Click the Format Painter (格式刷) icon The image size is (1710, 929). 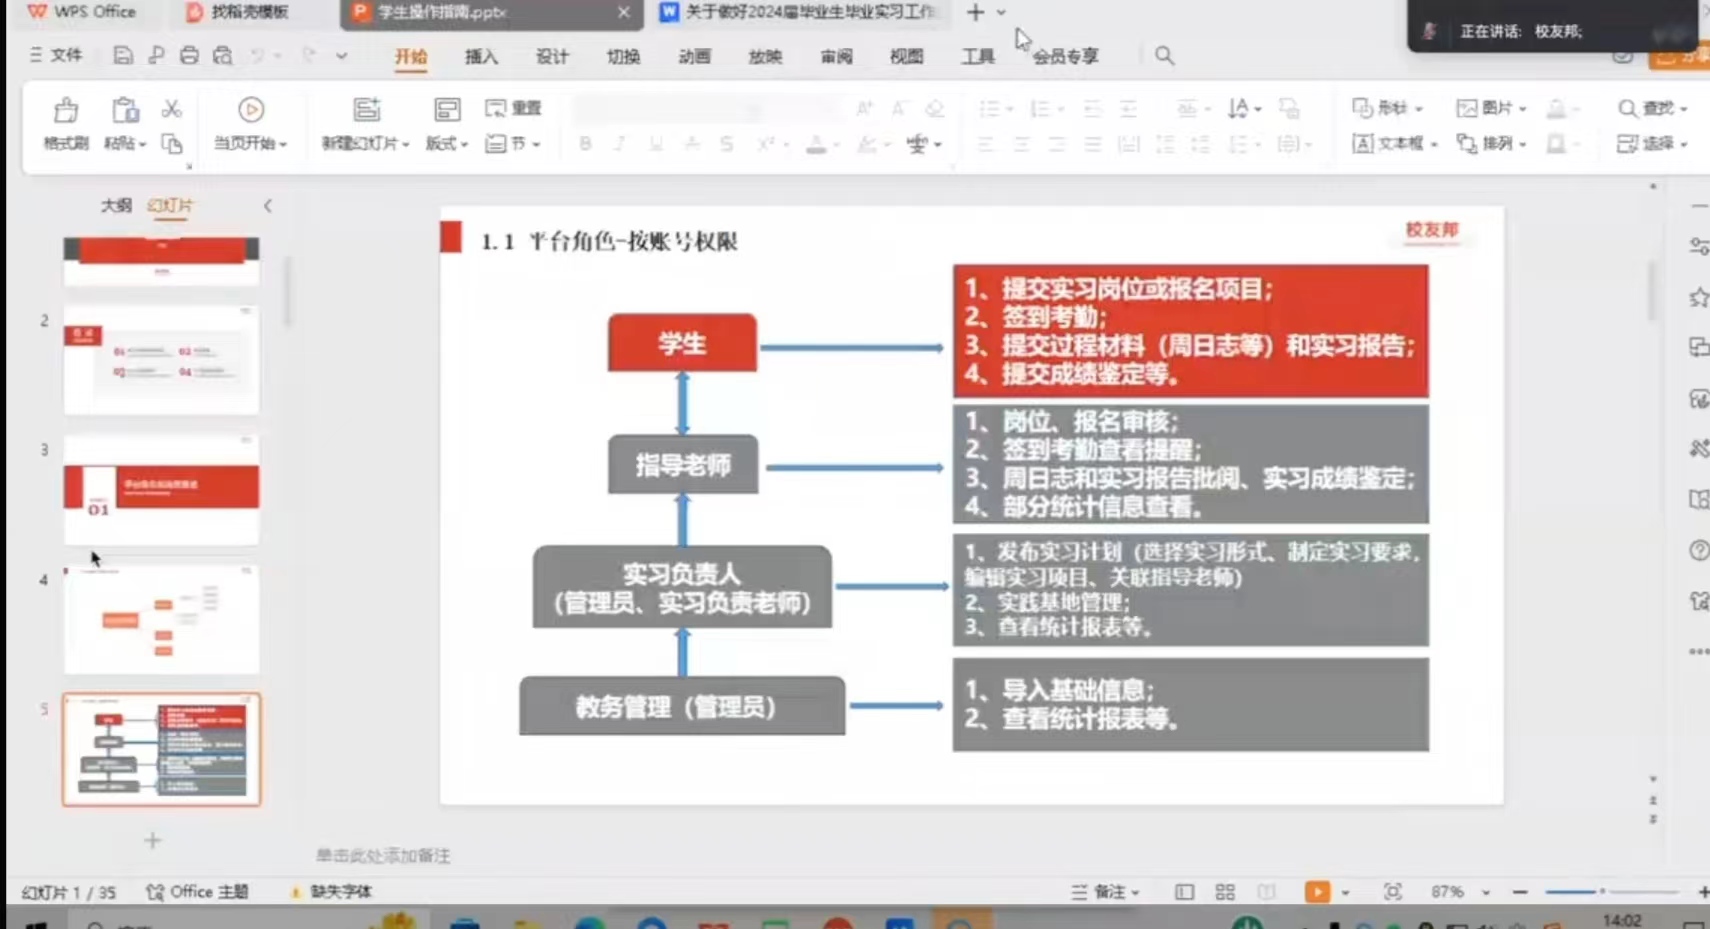pos(66,111)
